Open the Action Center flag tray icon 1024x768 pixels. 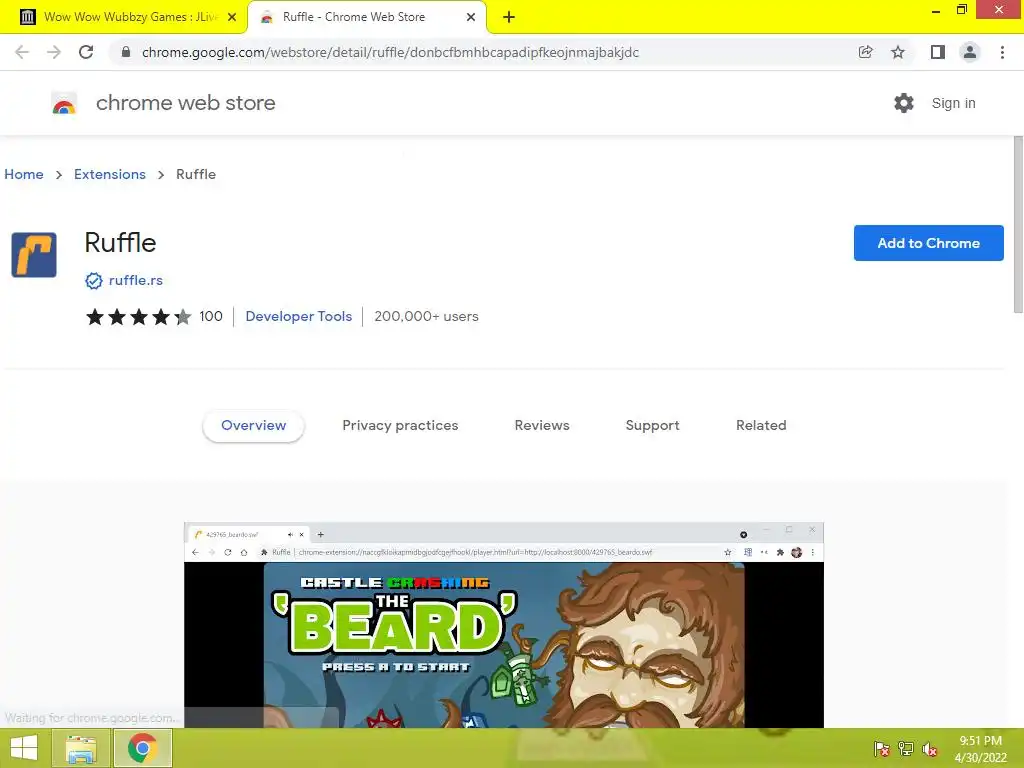click(882, 749)
